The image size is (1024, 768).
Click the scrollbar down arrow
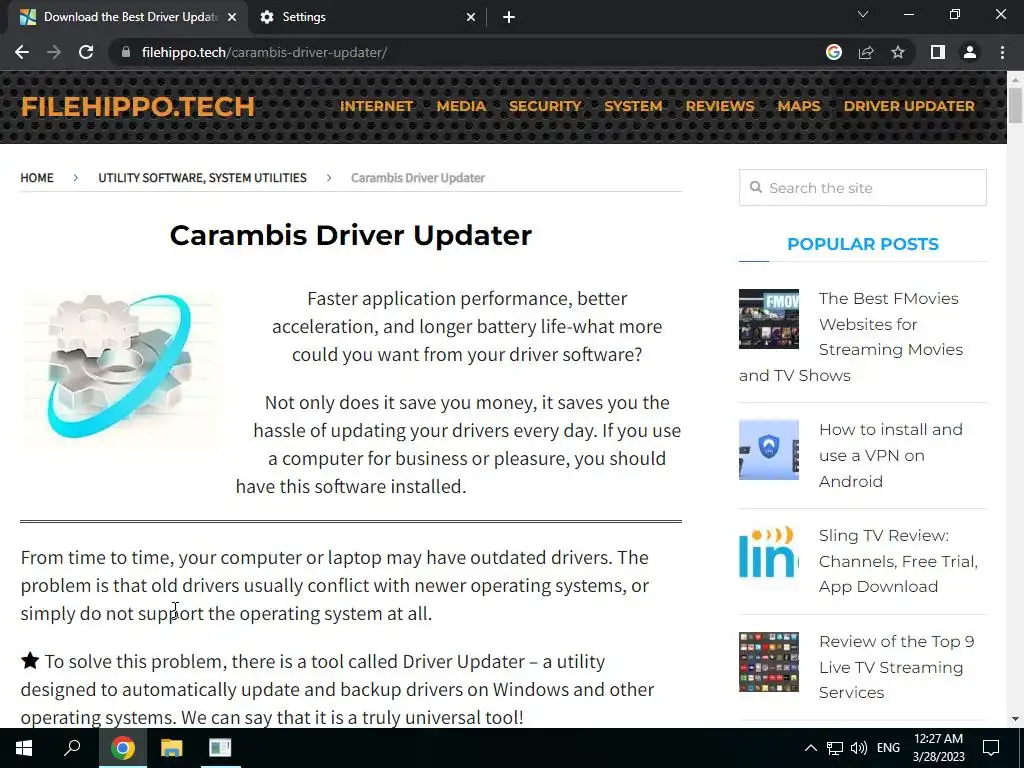point(1015,719)
